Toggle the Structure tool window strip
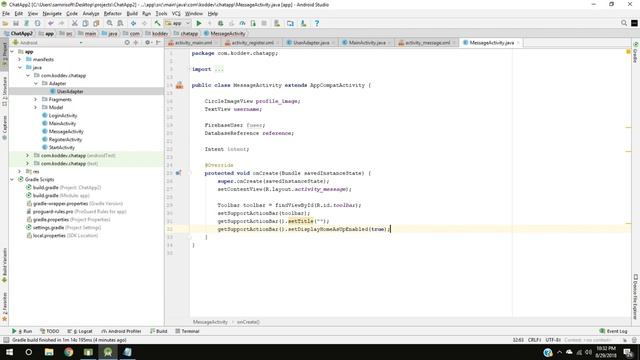This screenshot has height=360, width=640. point(4,92)
